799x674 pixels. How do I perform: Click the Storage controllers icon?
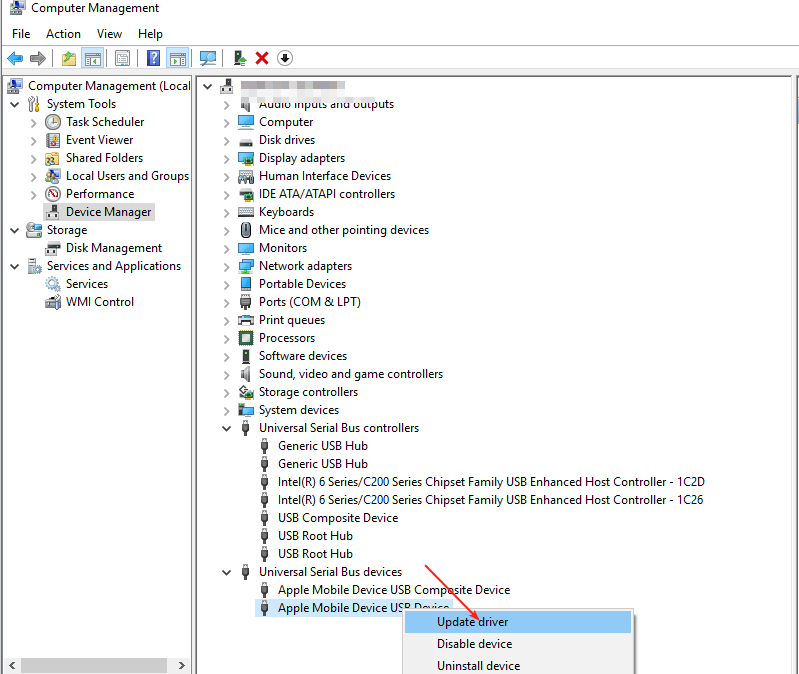click(x=246, y=392)
